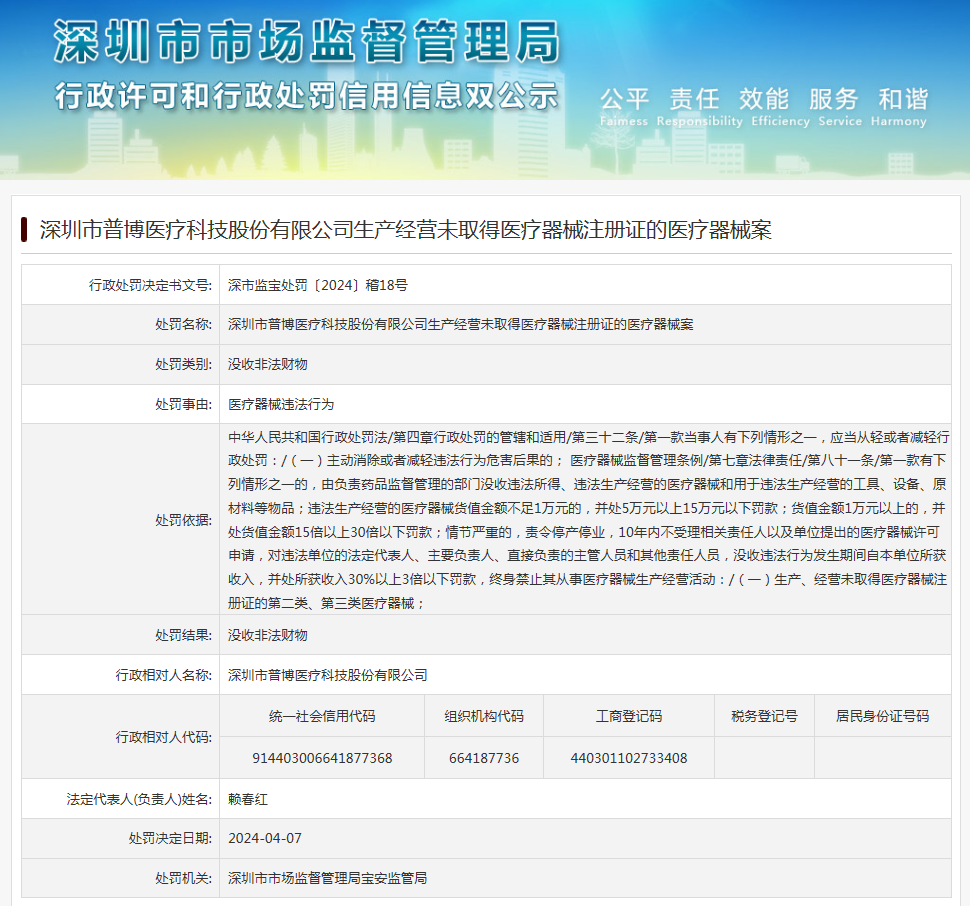The width and height of the screenshot is (970, 906).
Task: Select the decision date 2024-04-07
Action: 265,839
